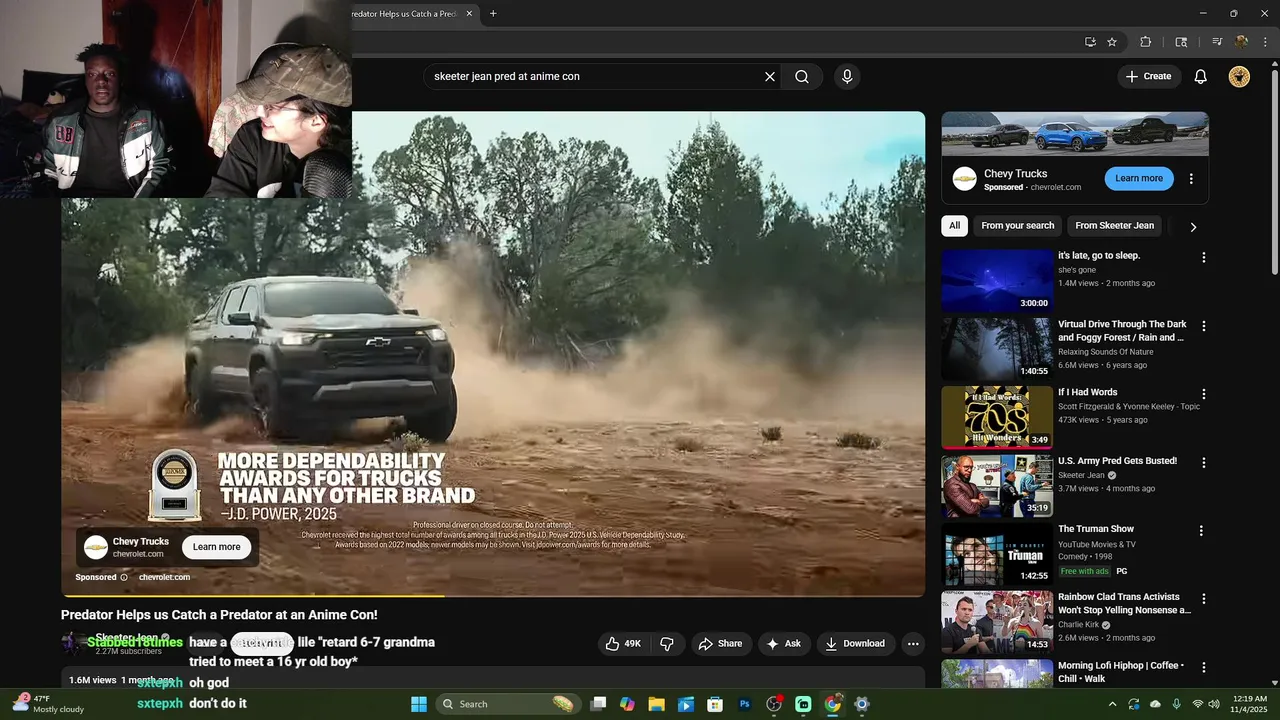Click Charlie Kirk channel name
1280x720 pixels.
pos(1079,625)
